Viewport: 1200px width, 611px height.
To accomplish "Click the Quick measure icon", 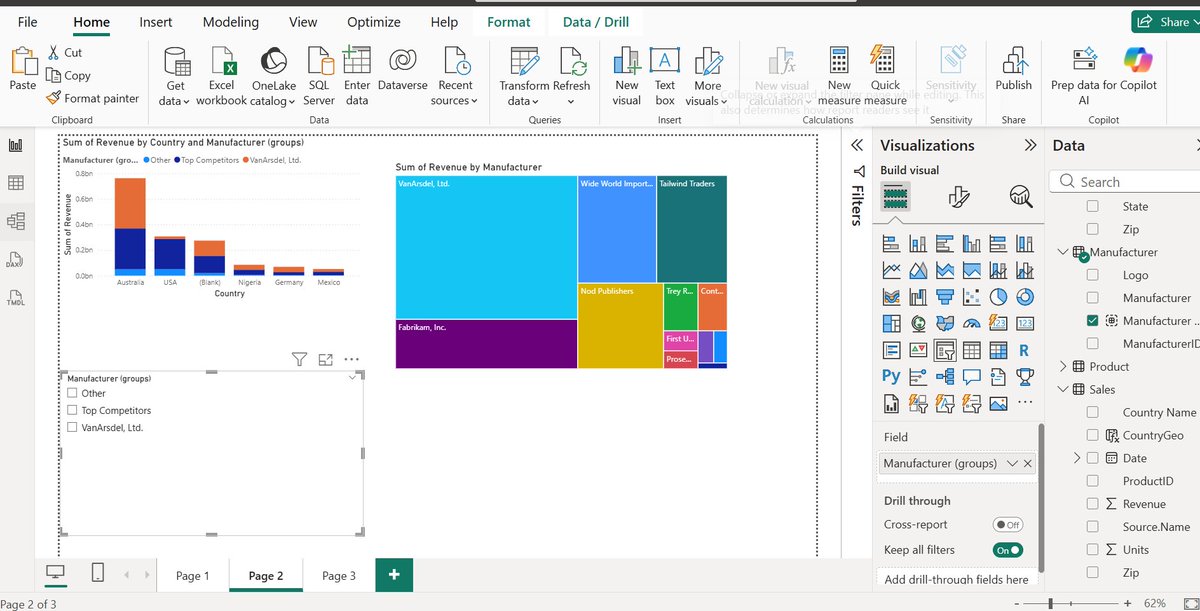I will click(883, 62).
